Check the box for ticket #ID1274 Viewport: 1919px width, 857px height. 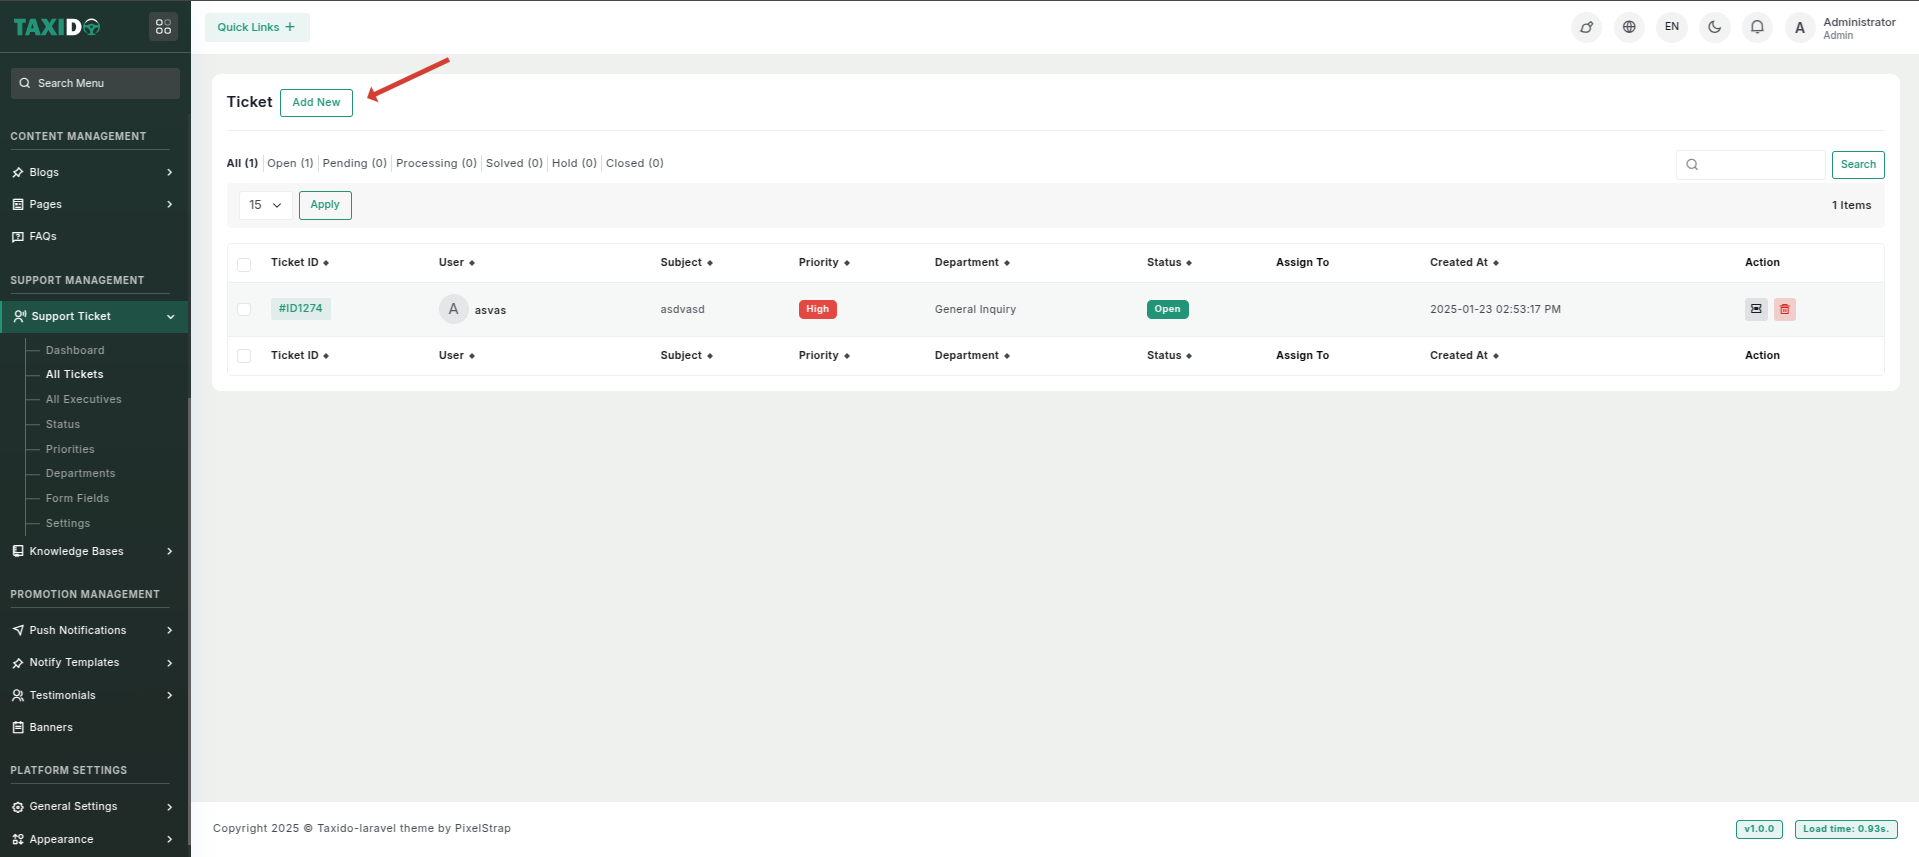pos(244,309)
